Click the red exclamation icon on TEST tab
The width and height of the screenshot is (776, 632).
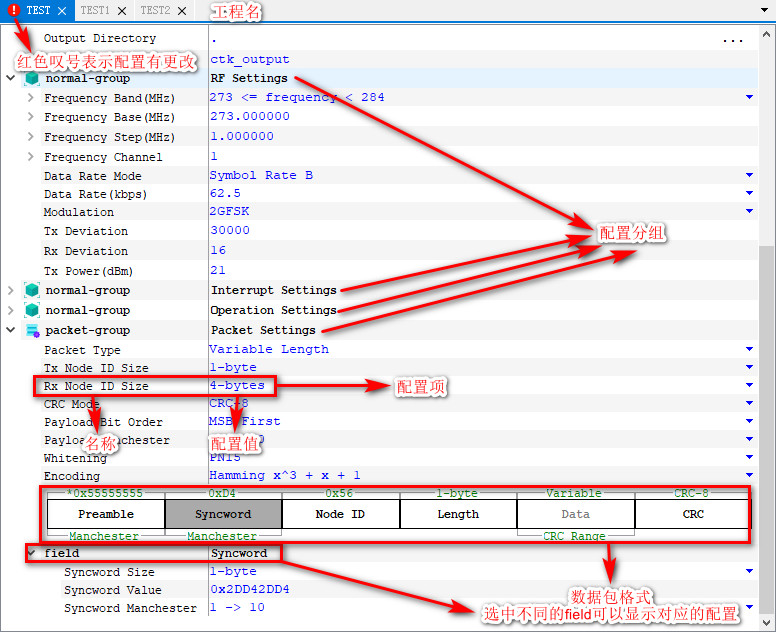click(x=13, y=10)
